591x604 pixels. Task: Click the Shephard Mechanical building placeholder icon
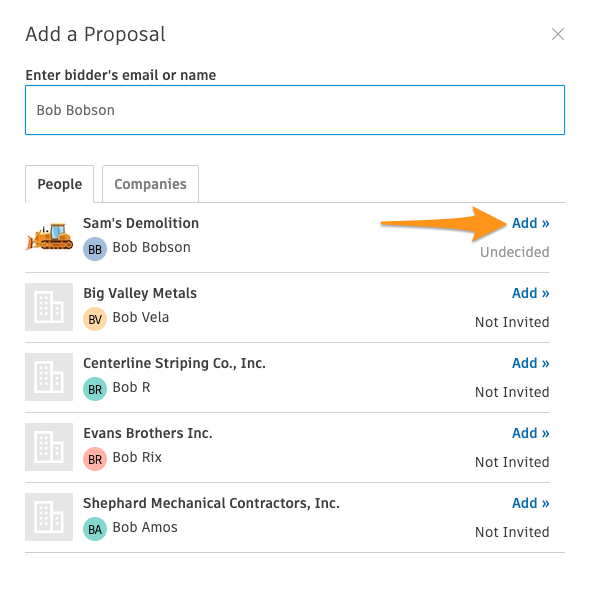(49, 517)
